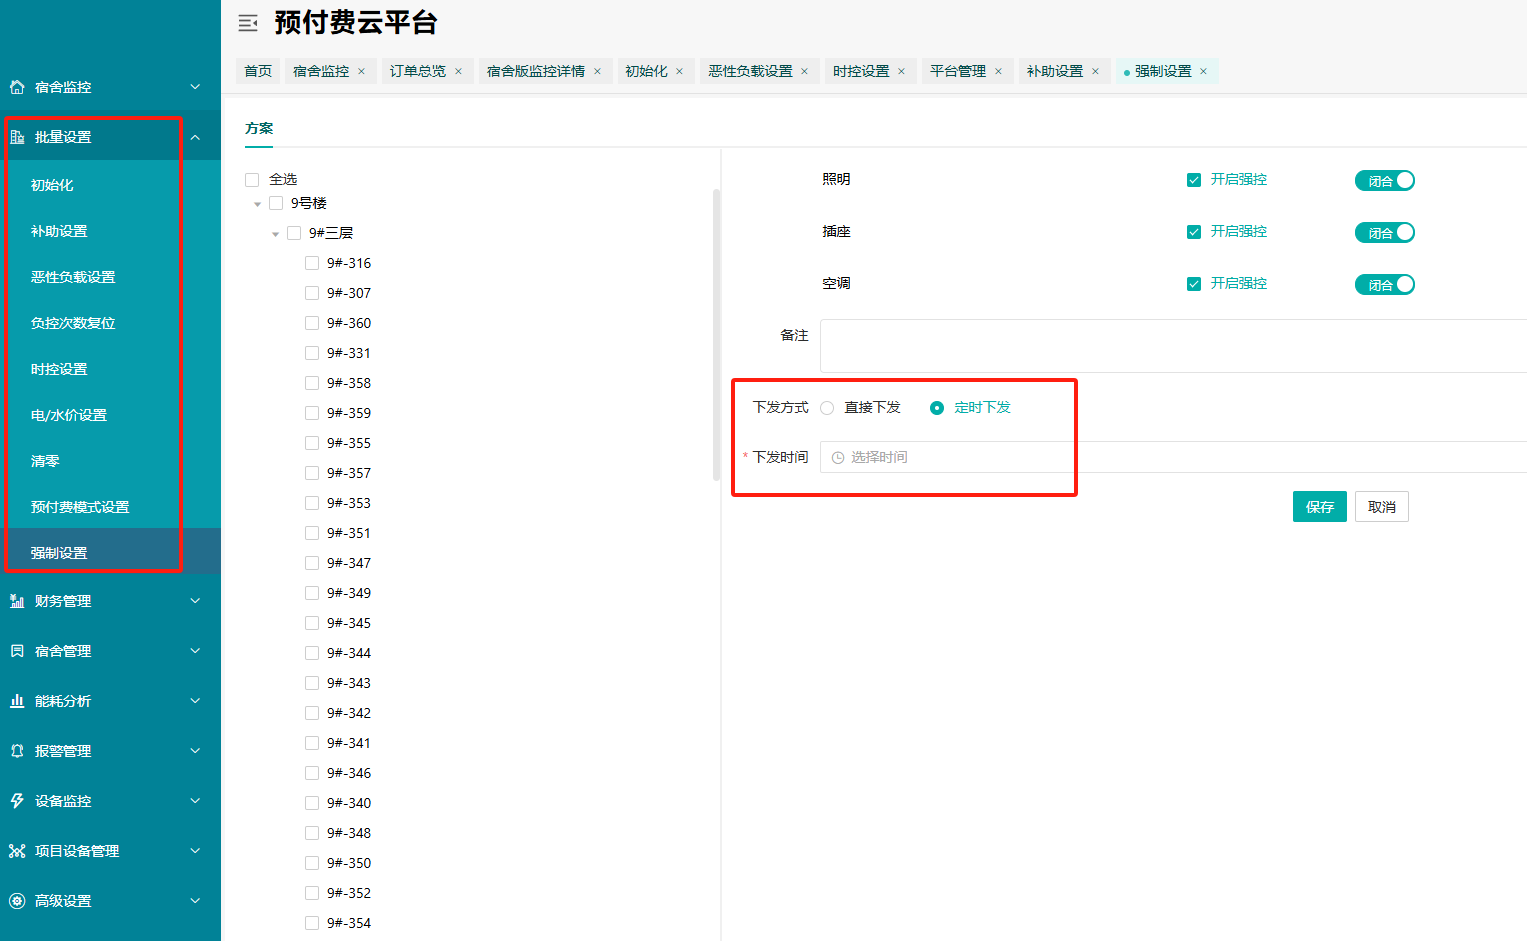Click the 财务管理 chart icon
The image size is (1527, 941).
point(17,601)
